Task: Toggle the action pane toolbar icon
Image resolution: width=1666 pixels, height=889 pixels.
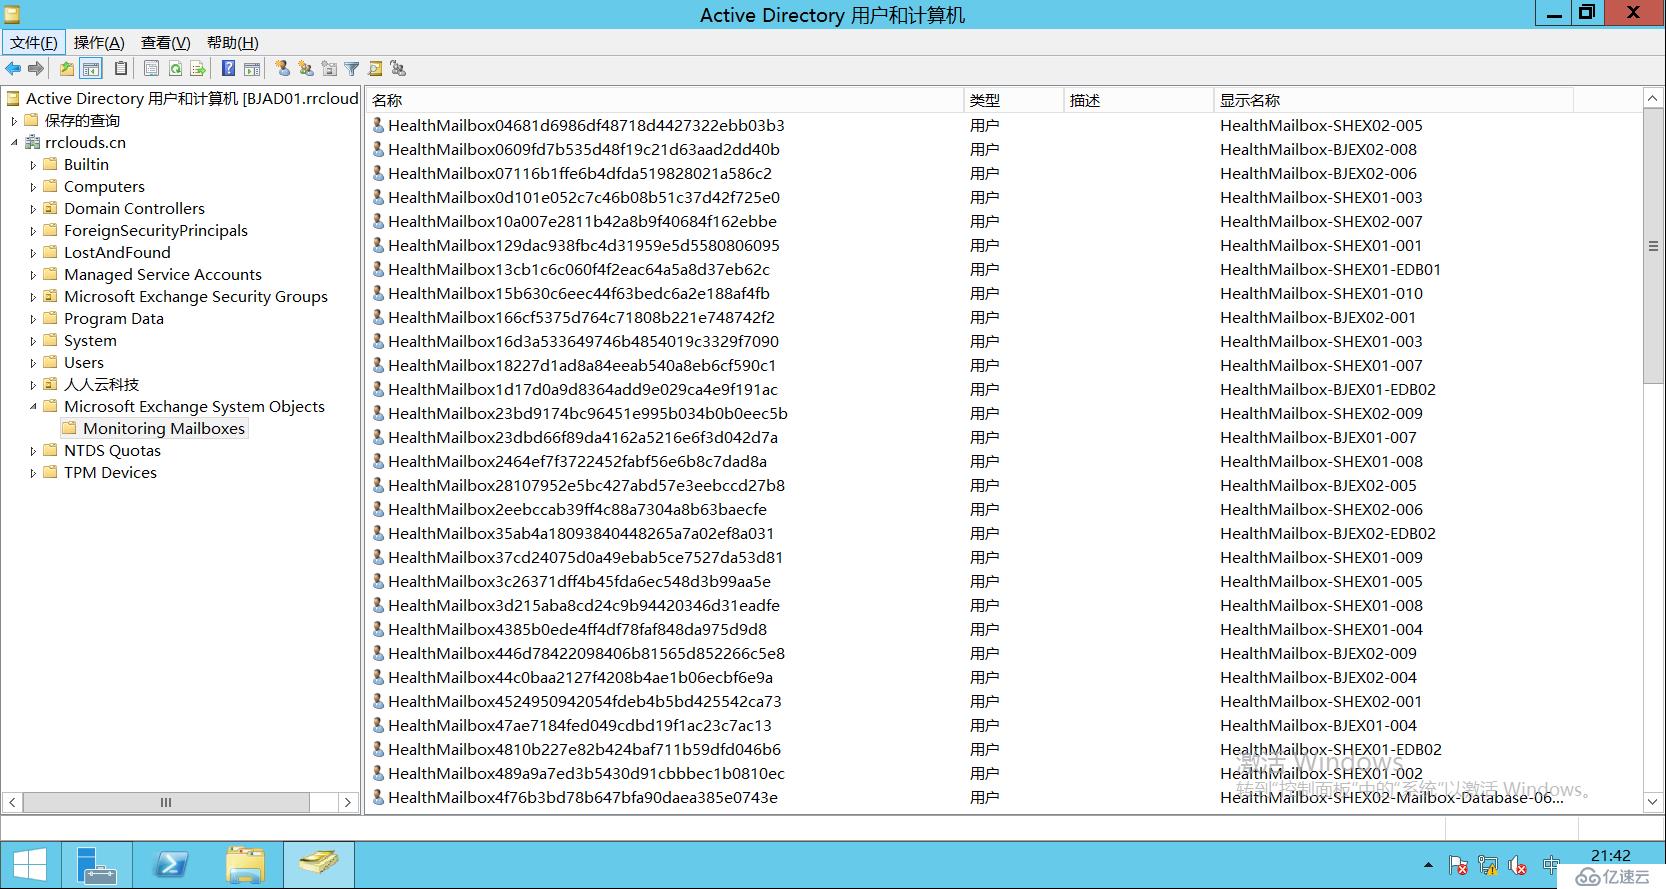Action: (252, 69)
